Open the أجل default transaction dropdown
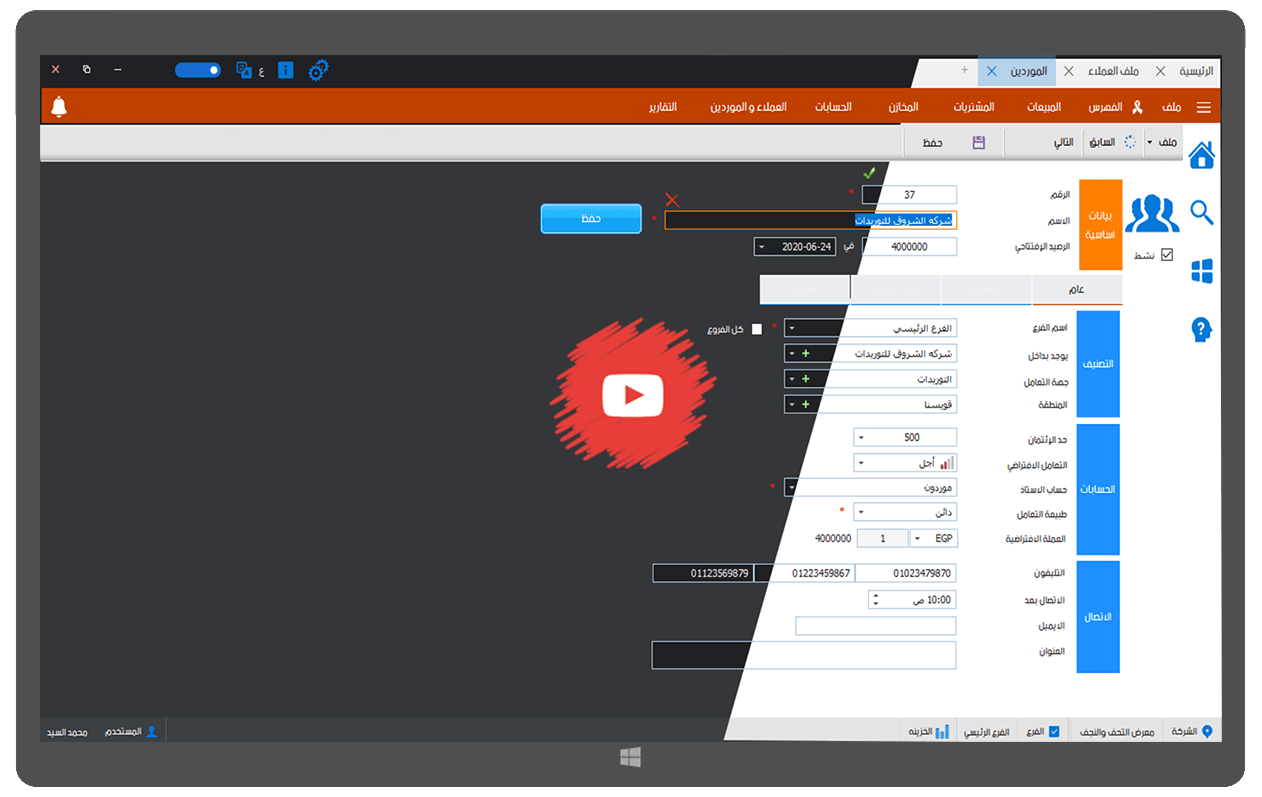1262x797 pixels. pos(862,463)
